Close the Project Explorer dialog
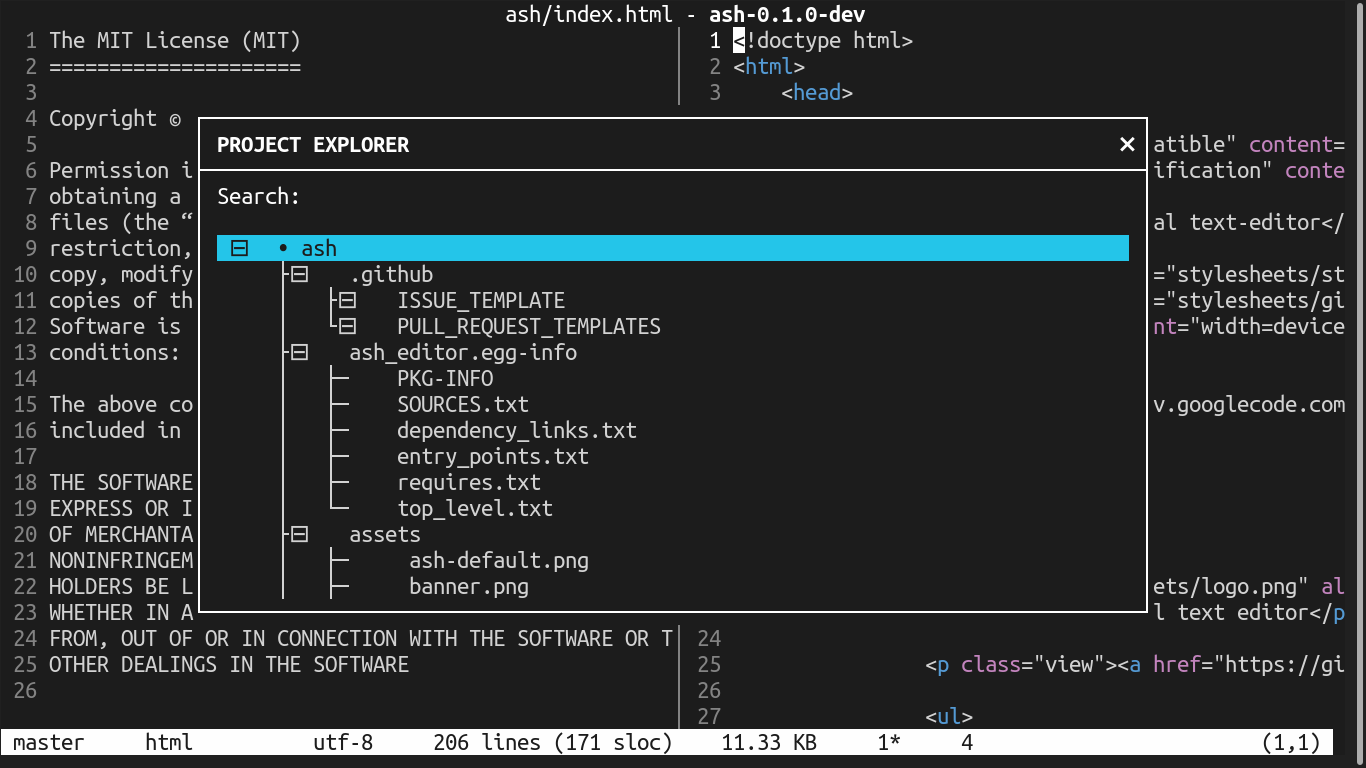 1127,144
